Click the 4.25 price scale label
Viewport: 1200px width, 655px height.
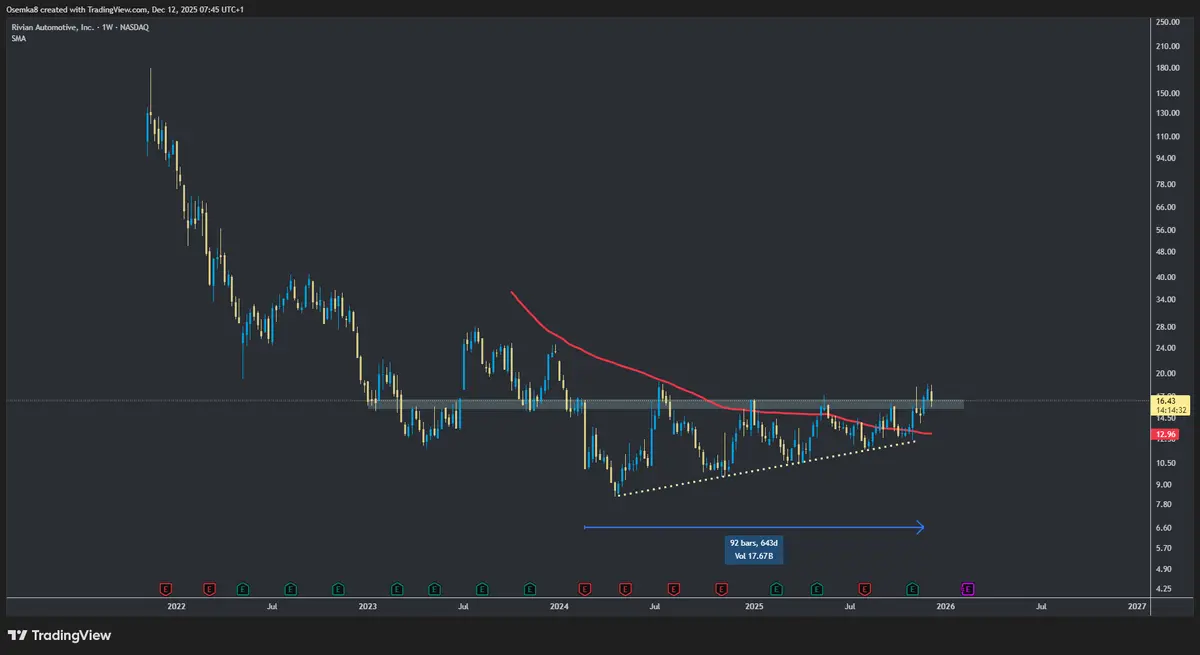click(1164, 589)
